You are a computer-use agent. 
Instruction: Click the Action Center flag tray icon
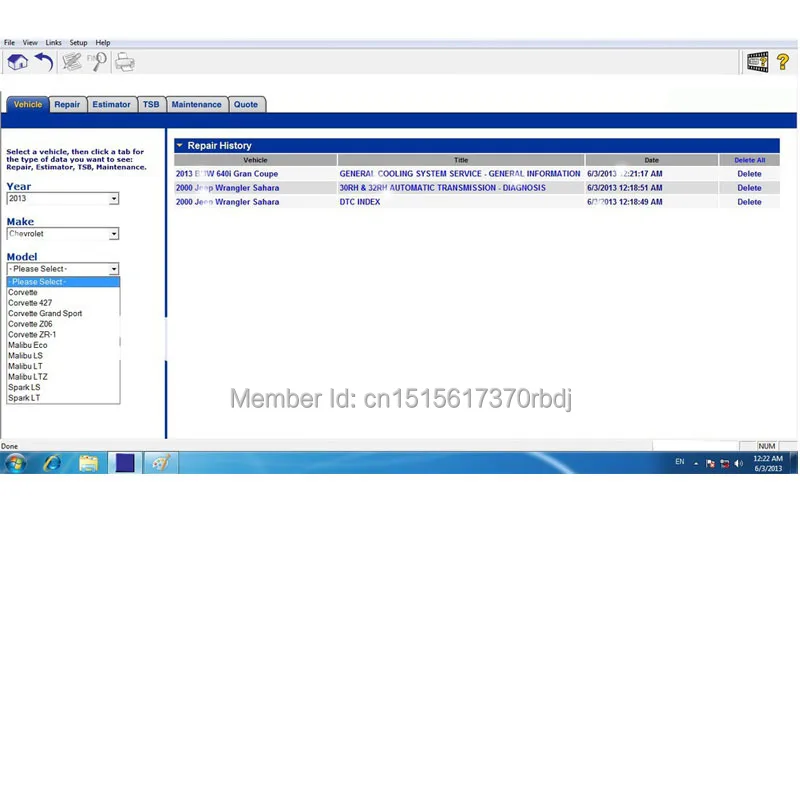pos(710,463)
